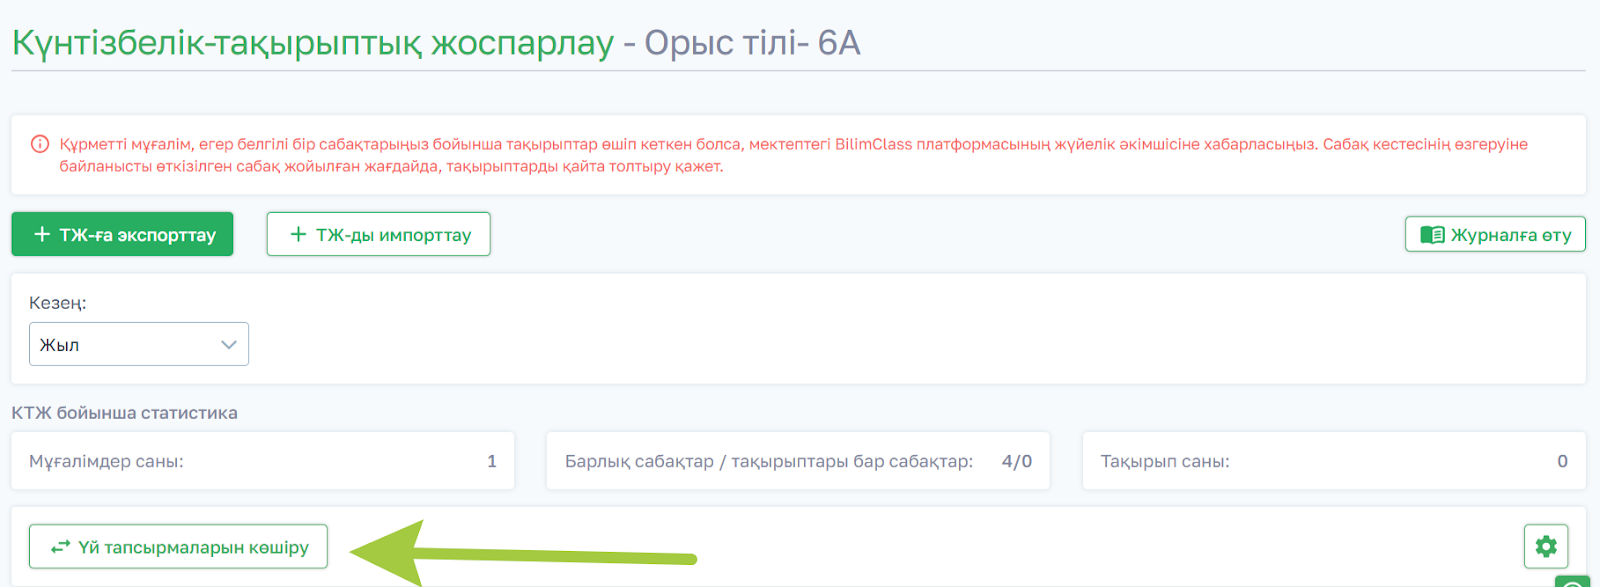Click the page title Күнтізбелік-тақырыптық жоспарлау
Screen dimensions: 1600x587
313,43
